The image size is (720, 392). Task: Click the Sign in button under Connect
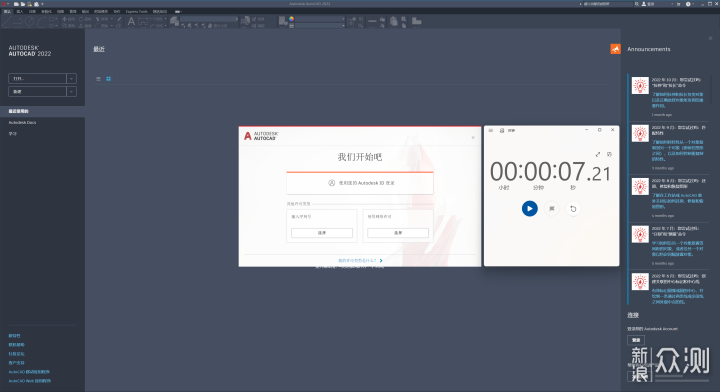636,340
